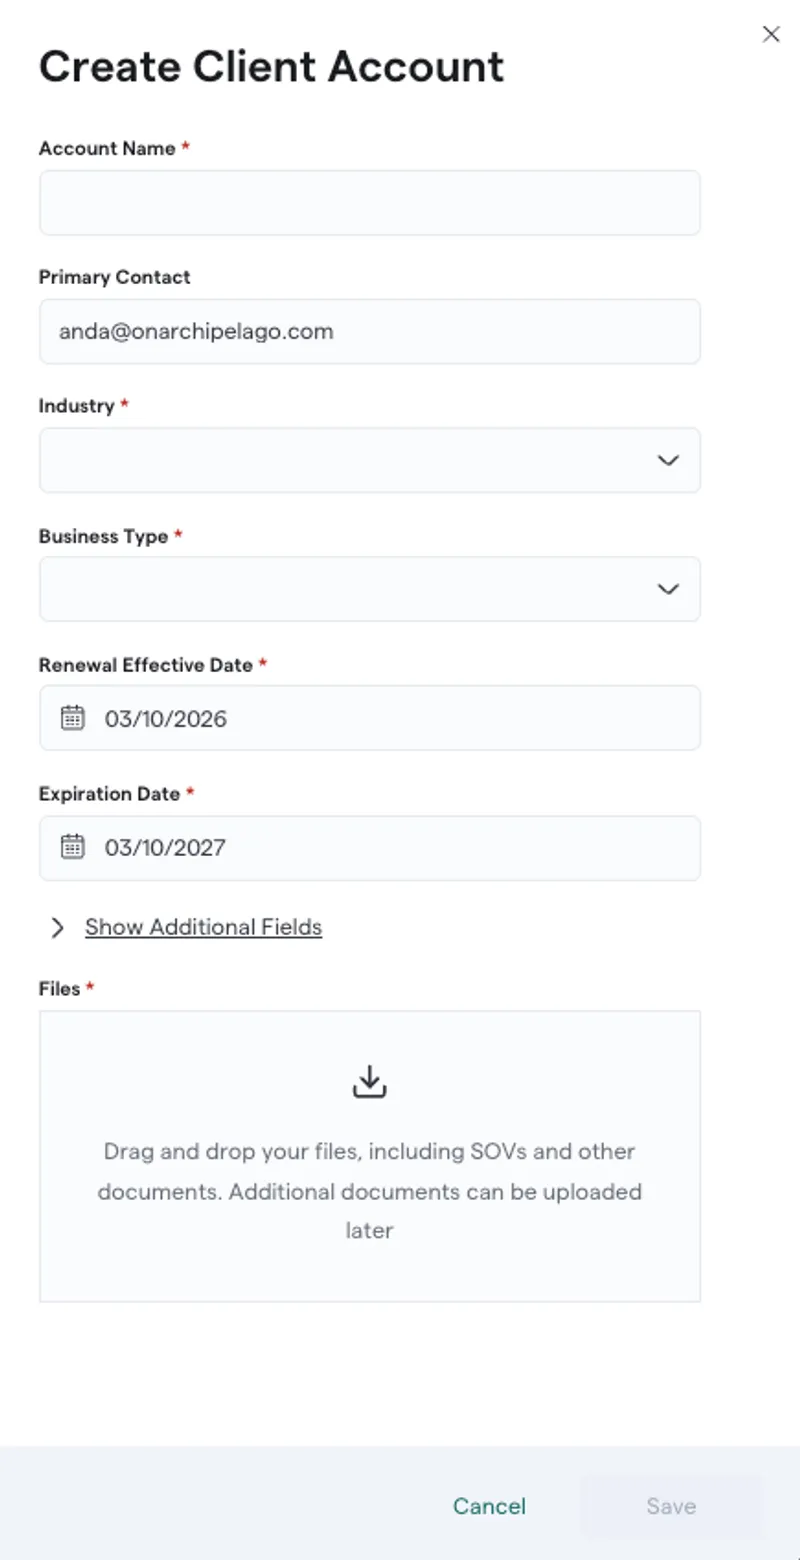Close the Create Client Account dialog

[x=771, y=35]
